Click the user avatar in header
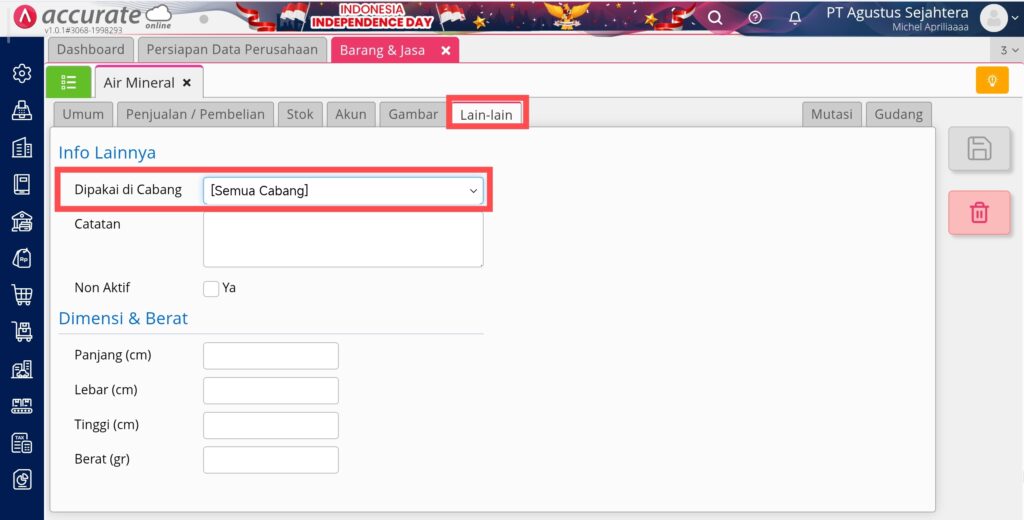This screenshot has height=520, width=1024. coord(993,18)
